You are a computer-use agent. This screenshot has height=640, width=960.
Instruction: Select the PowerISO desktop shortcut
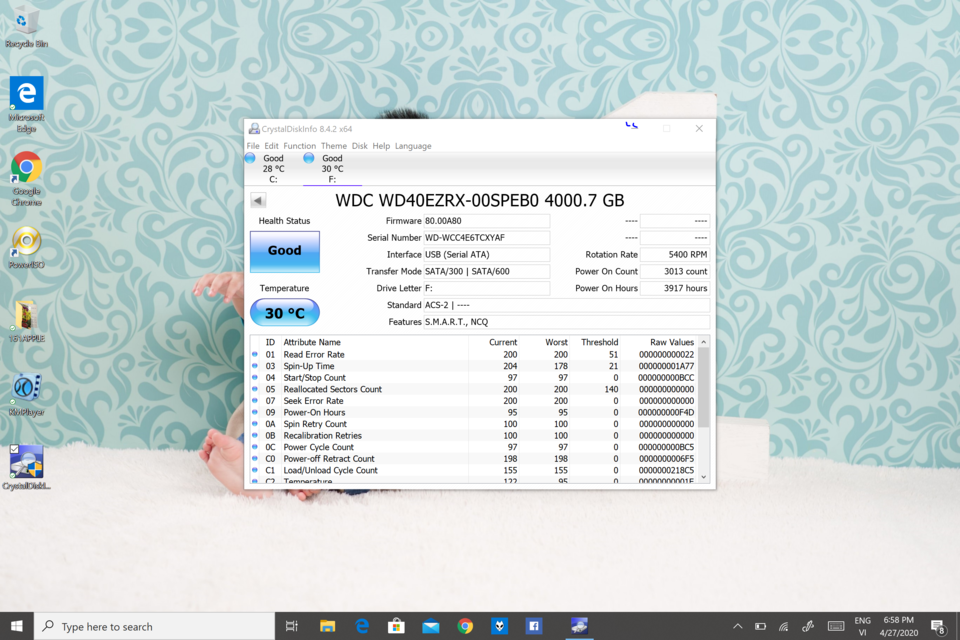click(26, 247)
